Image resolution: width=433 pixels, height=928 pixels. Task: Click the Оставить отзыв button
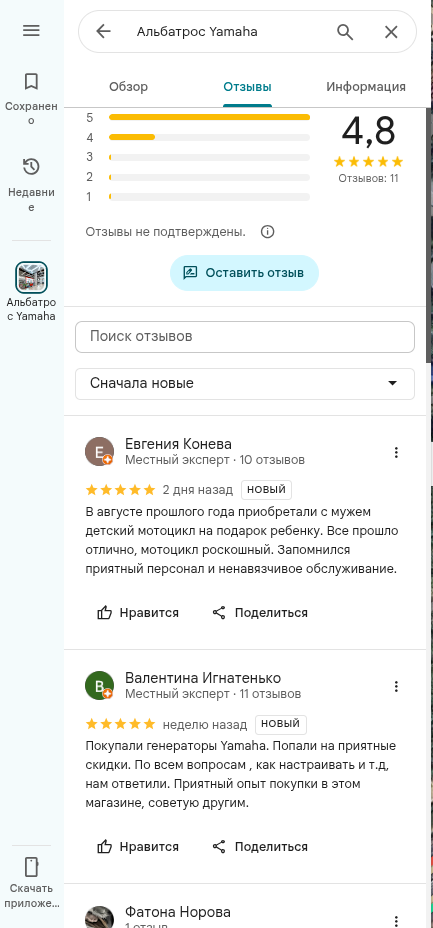[244, 273]
